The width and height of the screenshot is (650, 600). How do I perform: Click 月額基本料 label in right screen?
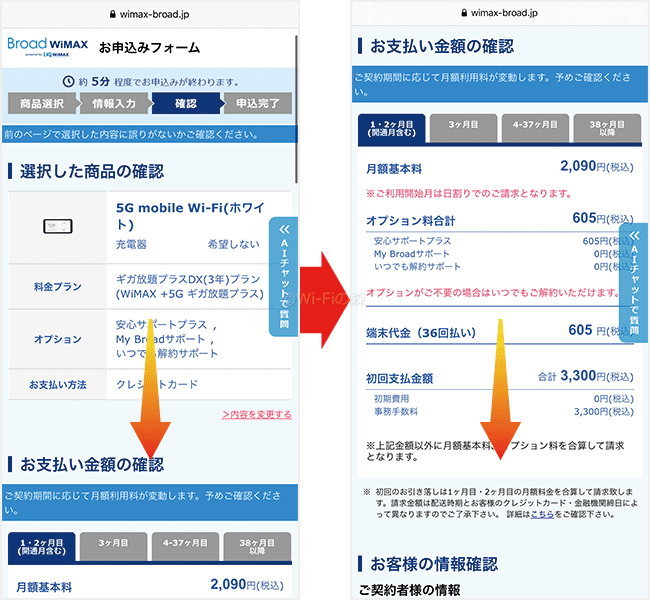pos(394,169)
